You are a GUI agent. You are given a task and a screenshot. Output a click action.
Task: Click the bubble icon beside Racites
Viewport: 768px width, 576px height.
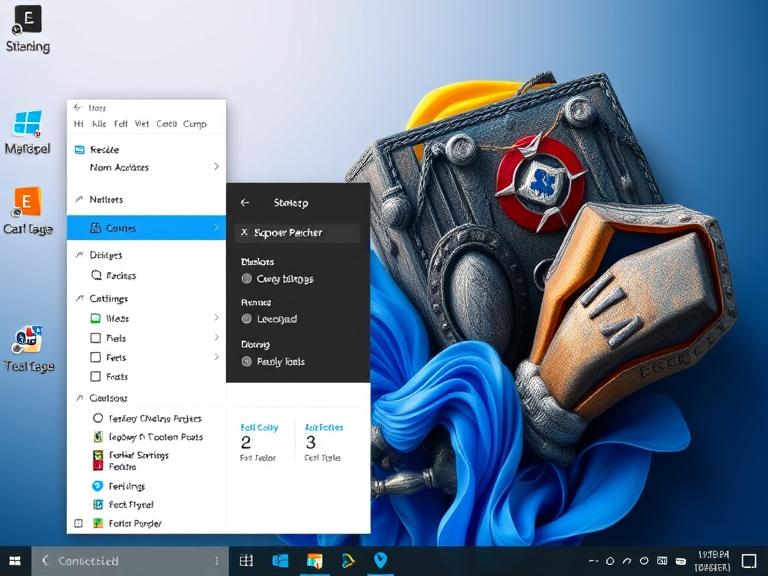(x=96, y=275)
